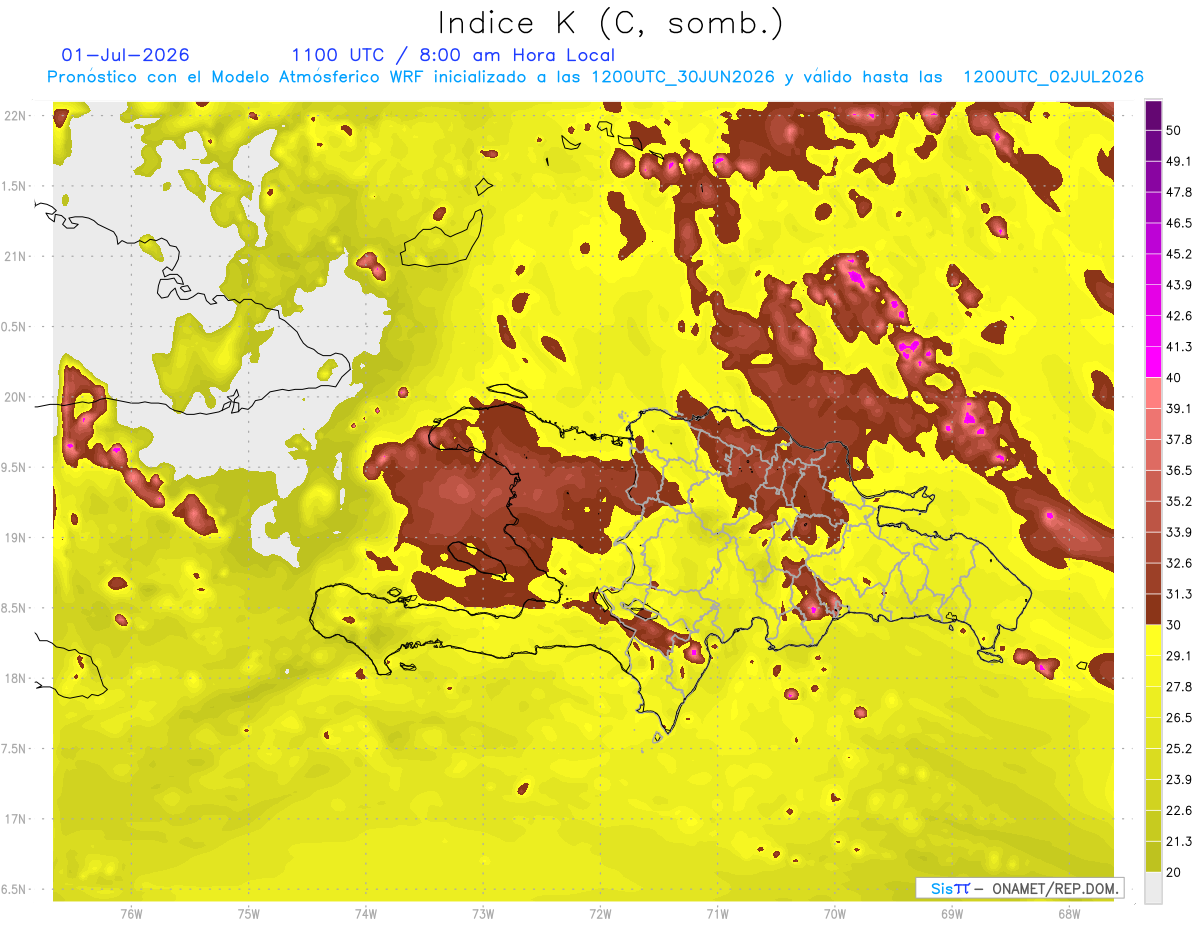Click the "32.6" legend value

click(1179, 563)
